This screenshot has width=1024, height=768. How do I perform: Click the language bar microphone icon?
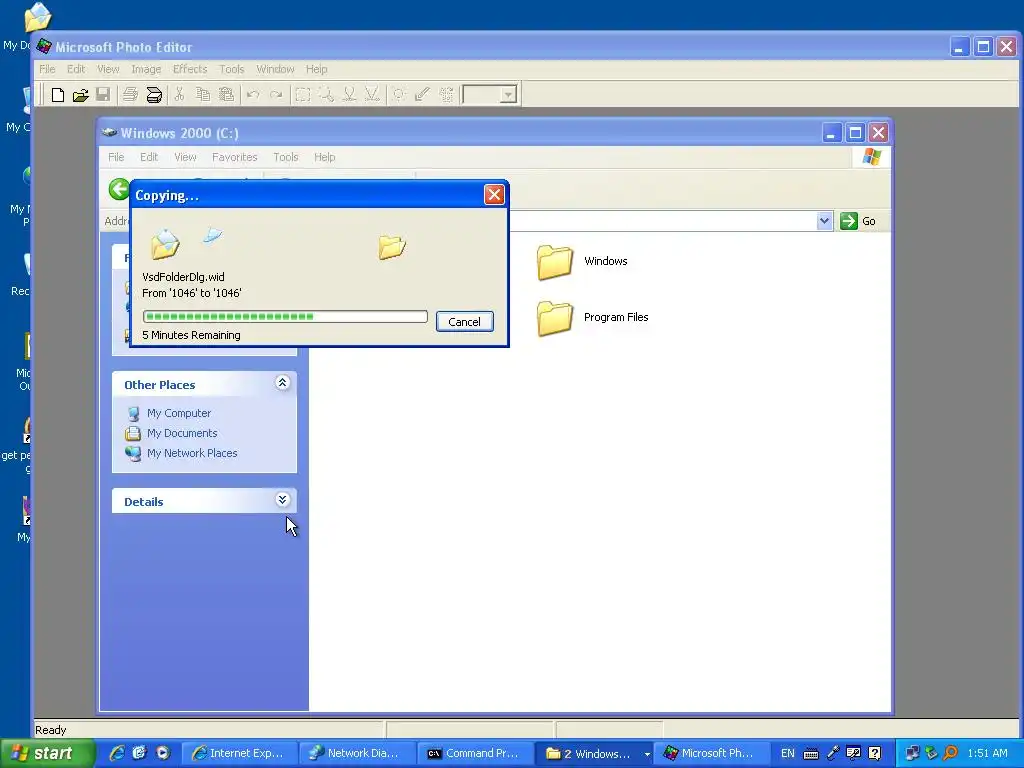(833, 754)
